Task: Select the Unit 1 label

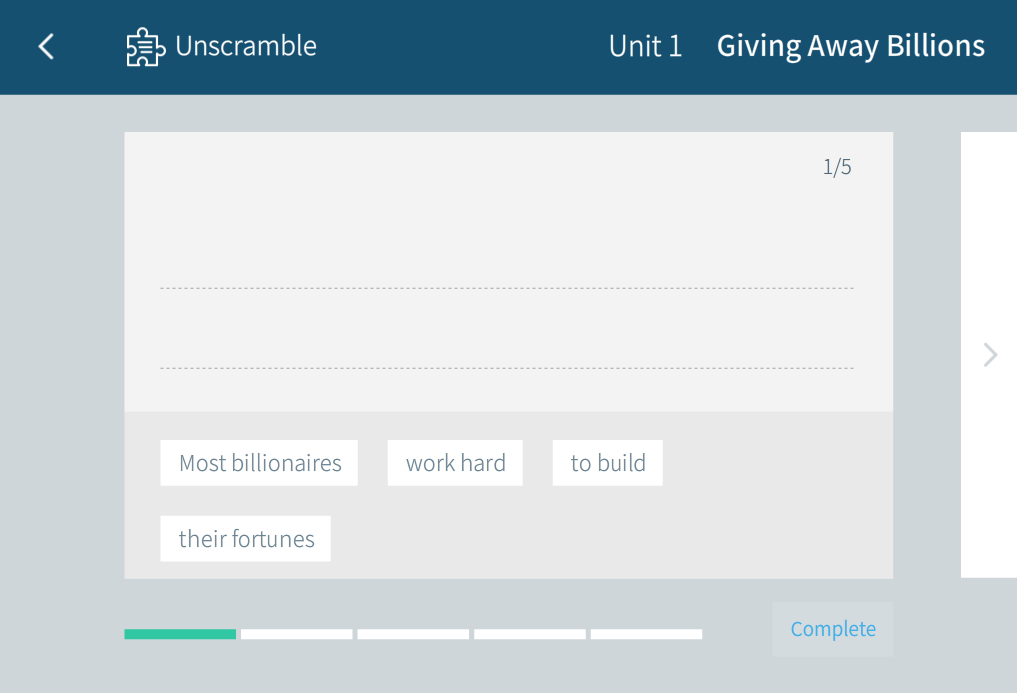Action: [x=645, y=46]
